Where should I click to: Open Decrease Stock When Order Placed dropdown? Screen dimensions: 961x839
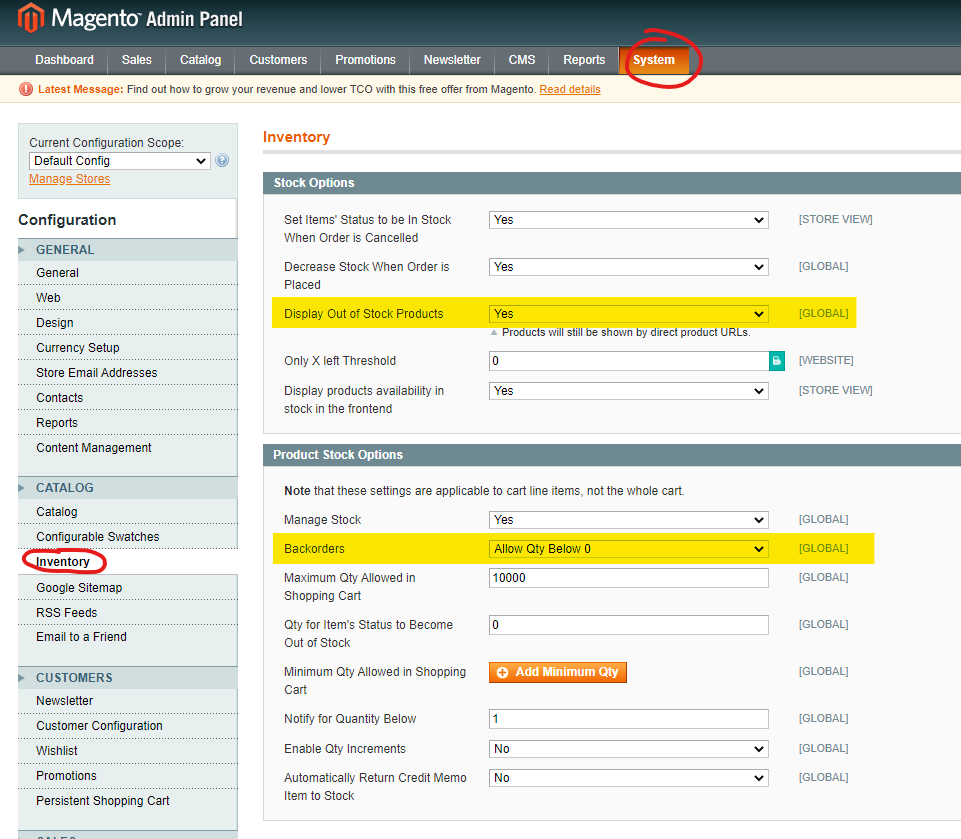click(x=628, y=267)
